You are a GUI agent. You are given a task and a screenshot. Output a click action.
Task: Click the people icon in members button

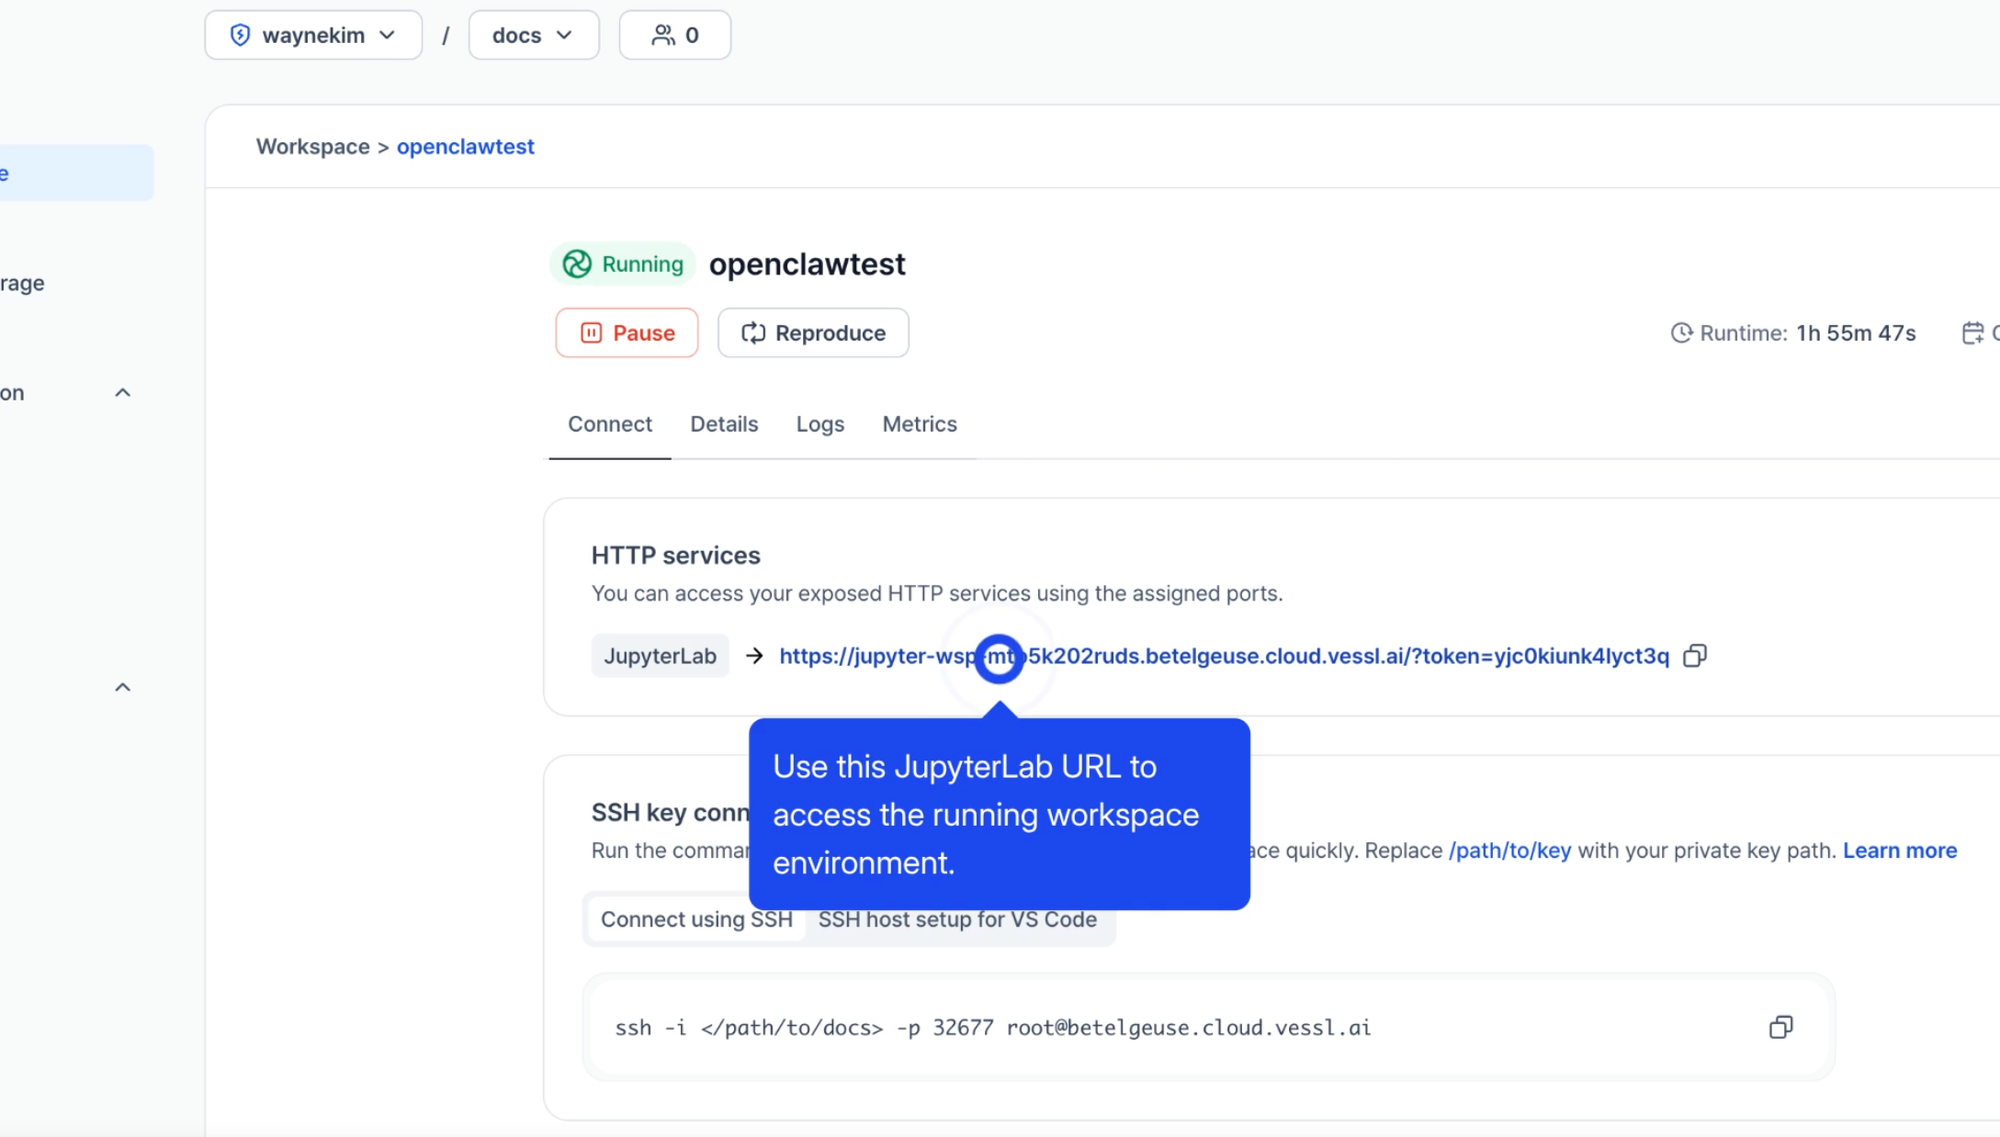(x=663, y=35)
